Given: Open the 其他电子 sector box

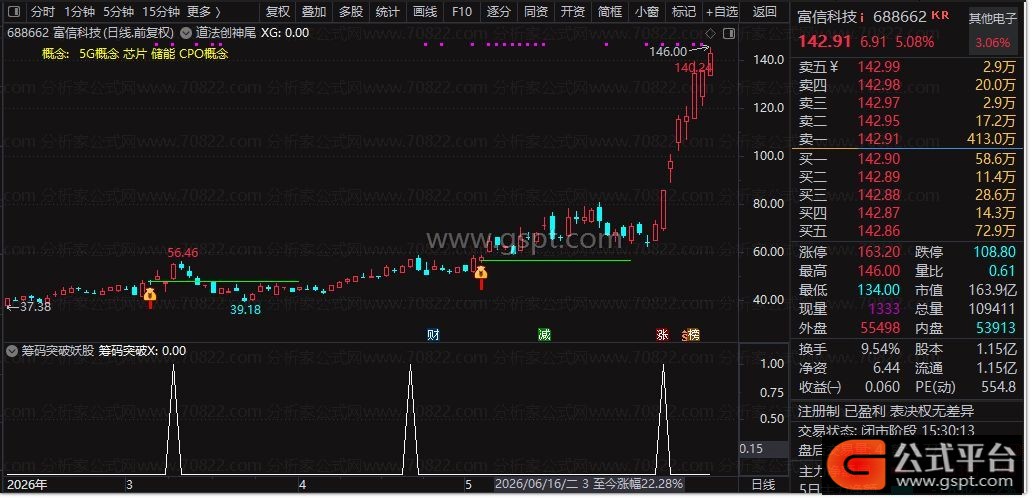Looking at the screenshot, I should click(x=993, y=31).
